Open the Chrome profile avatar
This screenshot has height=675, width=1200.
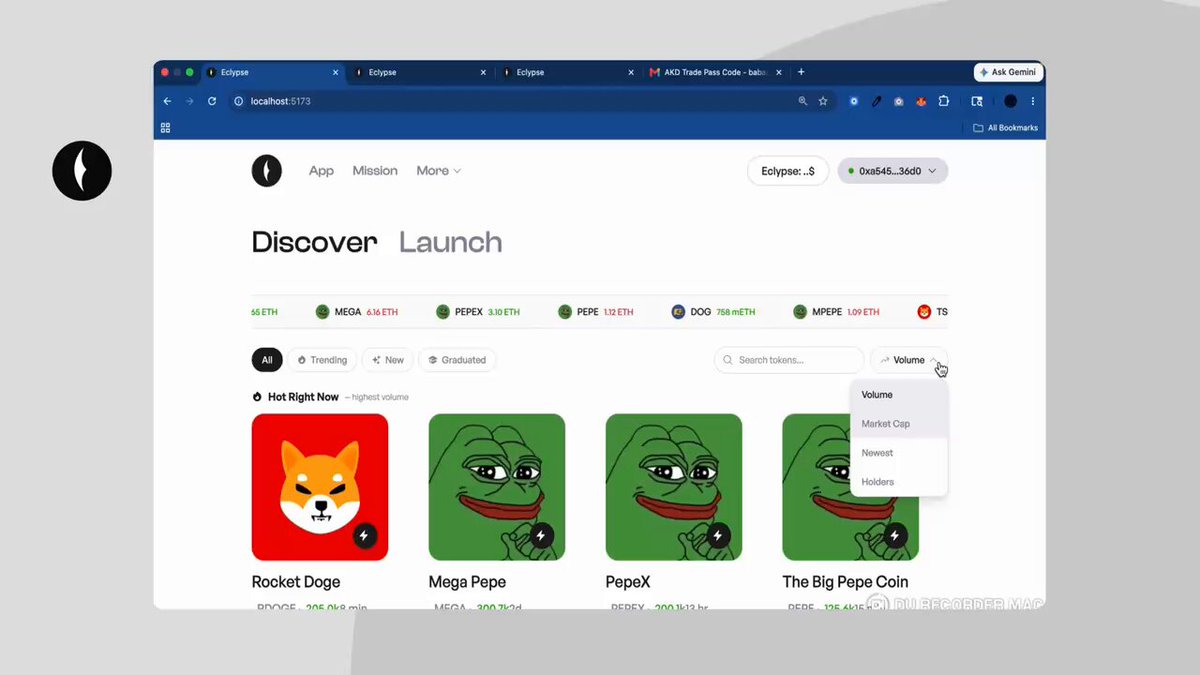click(x=1010, y=101)
